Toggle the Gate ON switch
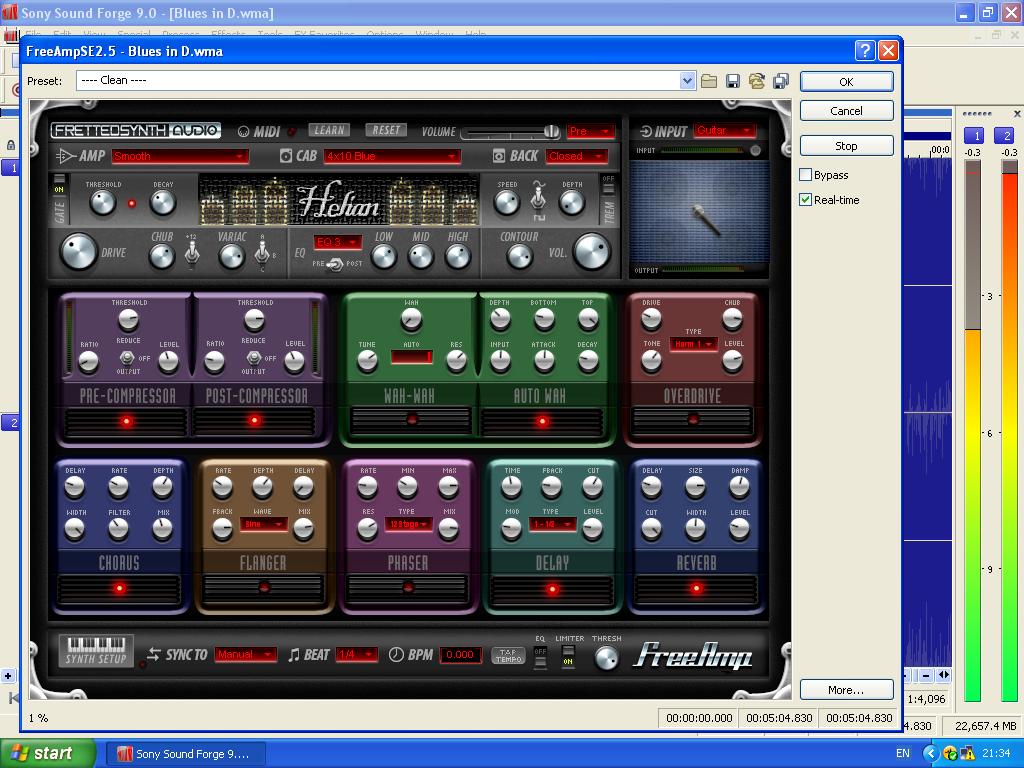Viewport: 1024px width, 768px height. point(59,187)
